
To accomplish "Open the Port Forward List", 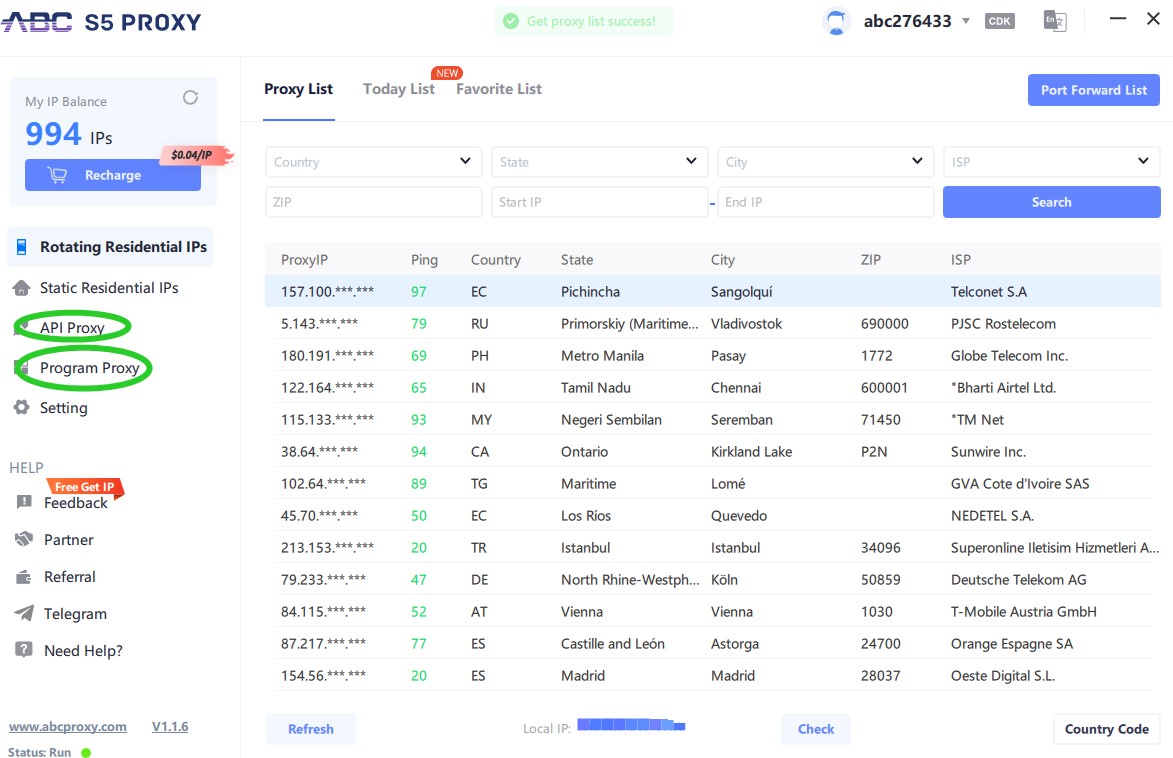I will pyautogui.click(x=1093, y=90).
